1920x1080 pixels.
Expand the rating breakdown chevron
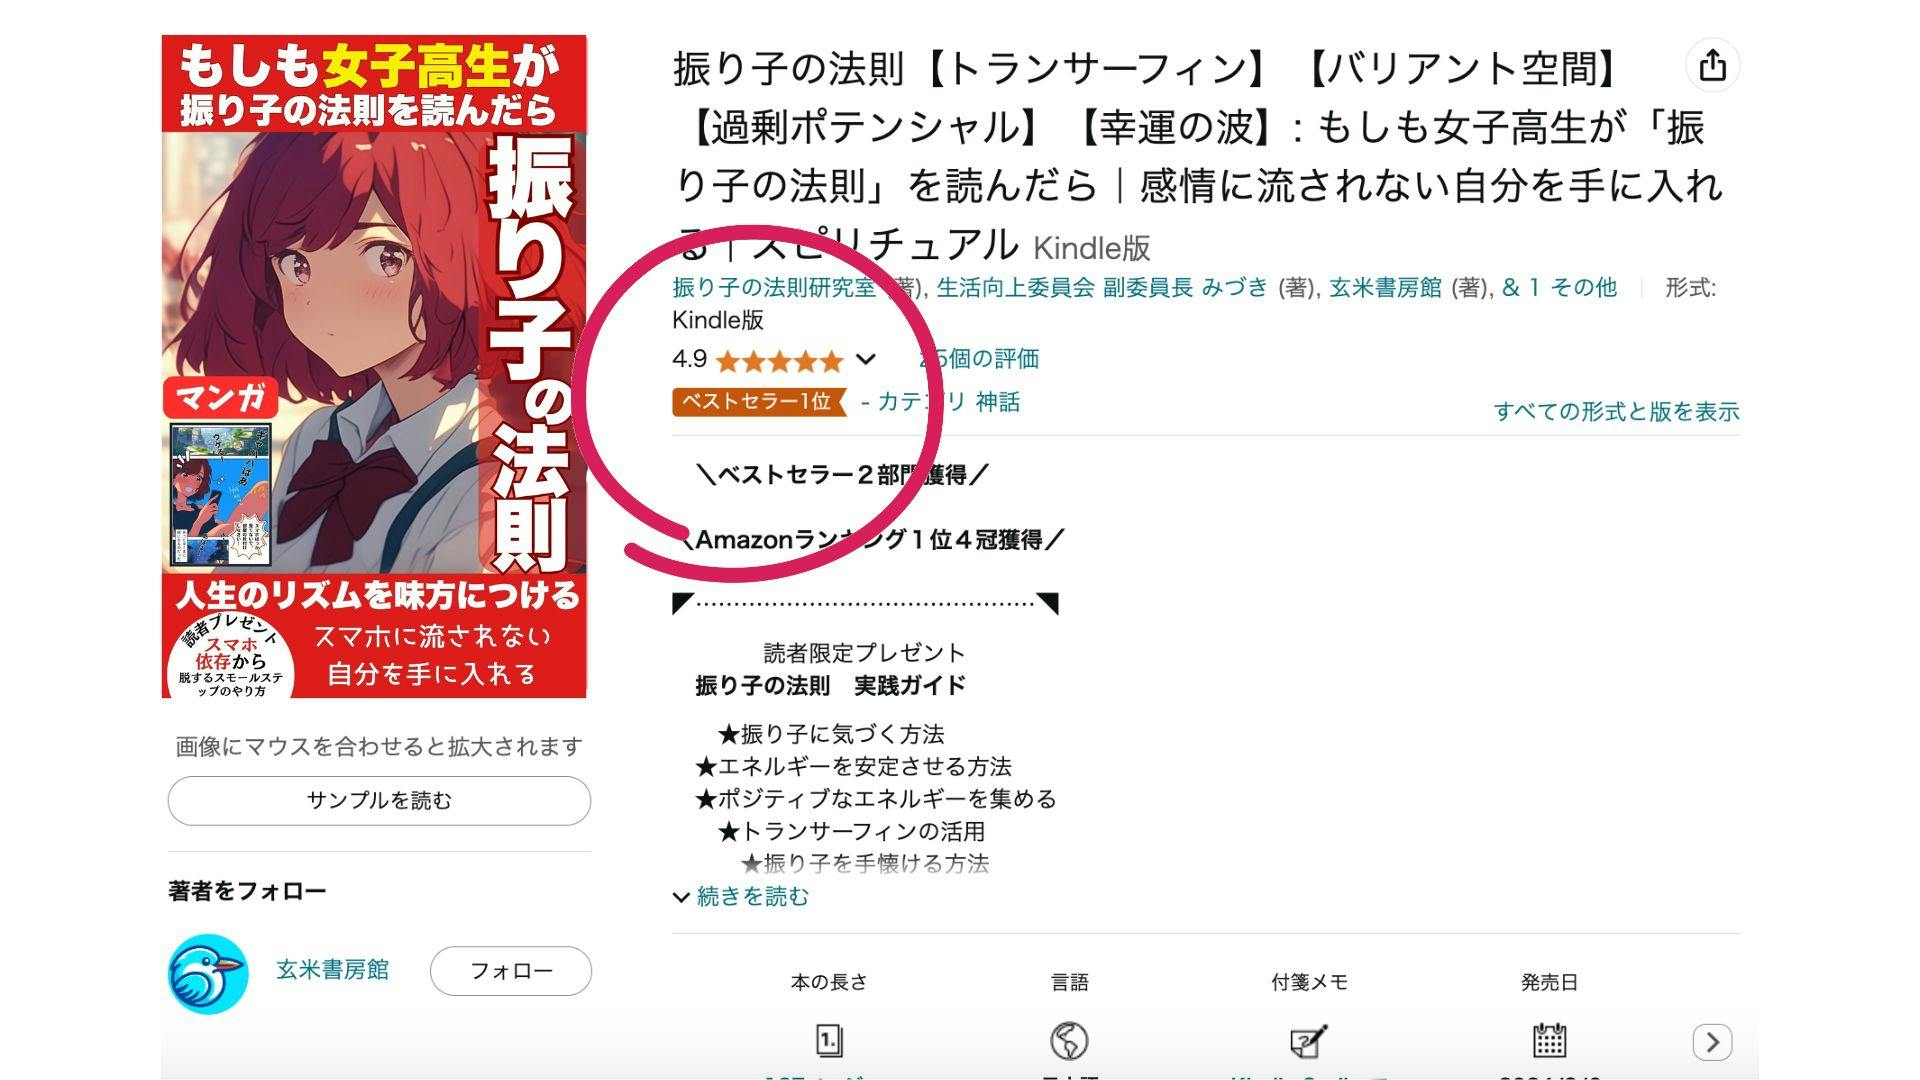(866, 359)
